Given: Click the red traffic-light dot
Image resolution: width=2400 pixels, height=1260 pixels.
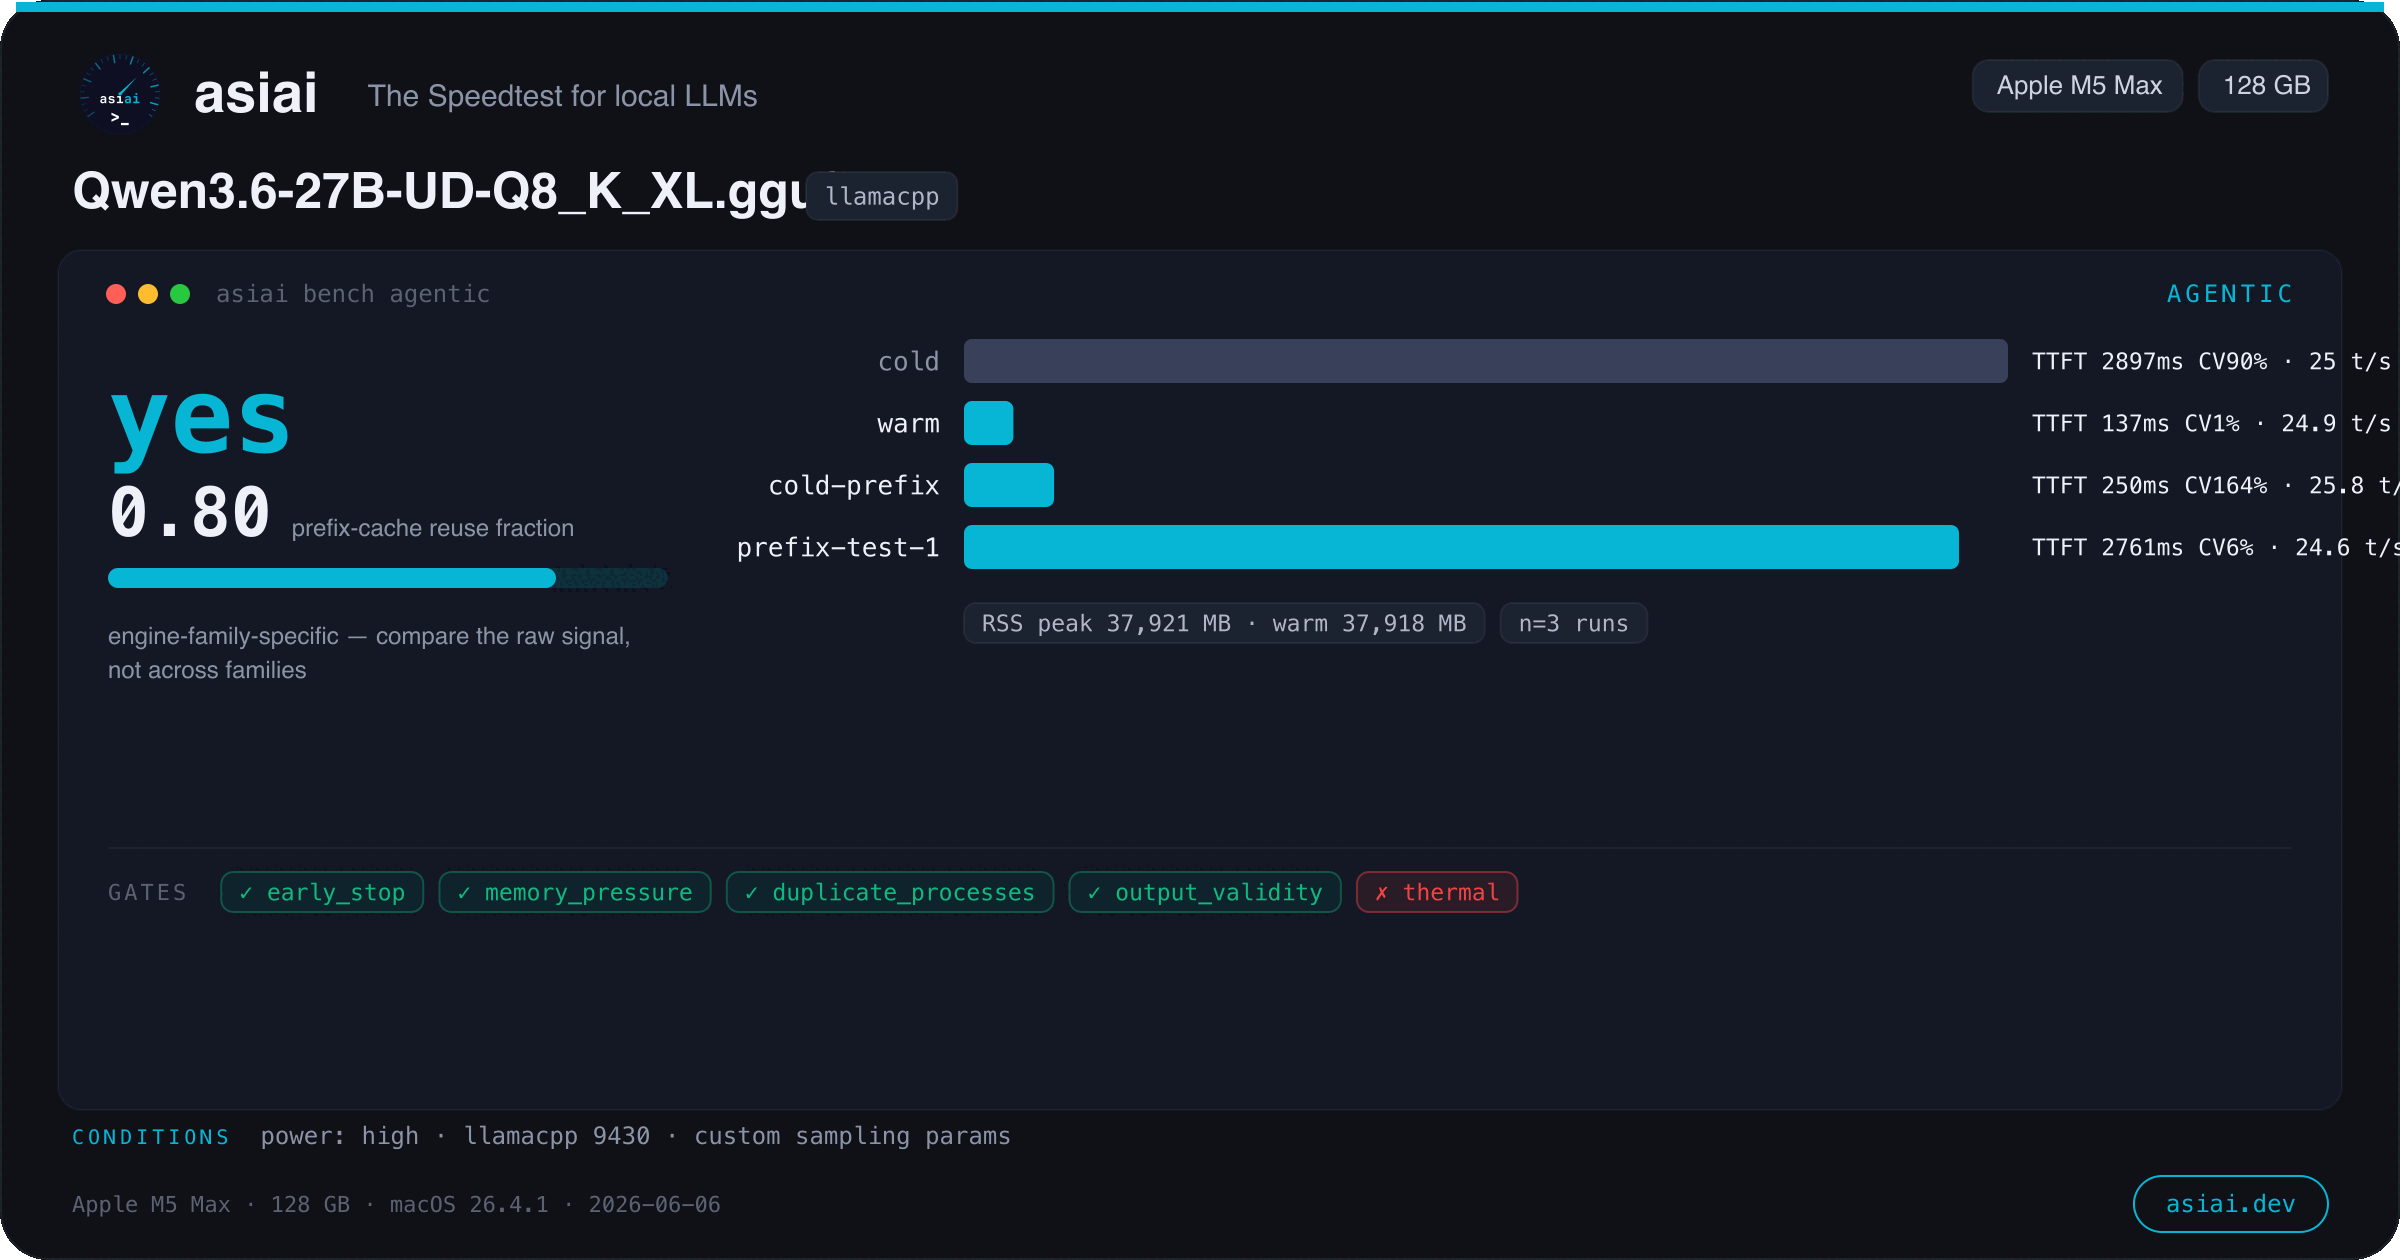Looking at the screenshot, I should (116, 294).
